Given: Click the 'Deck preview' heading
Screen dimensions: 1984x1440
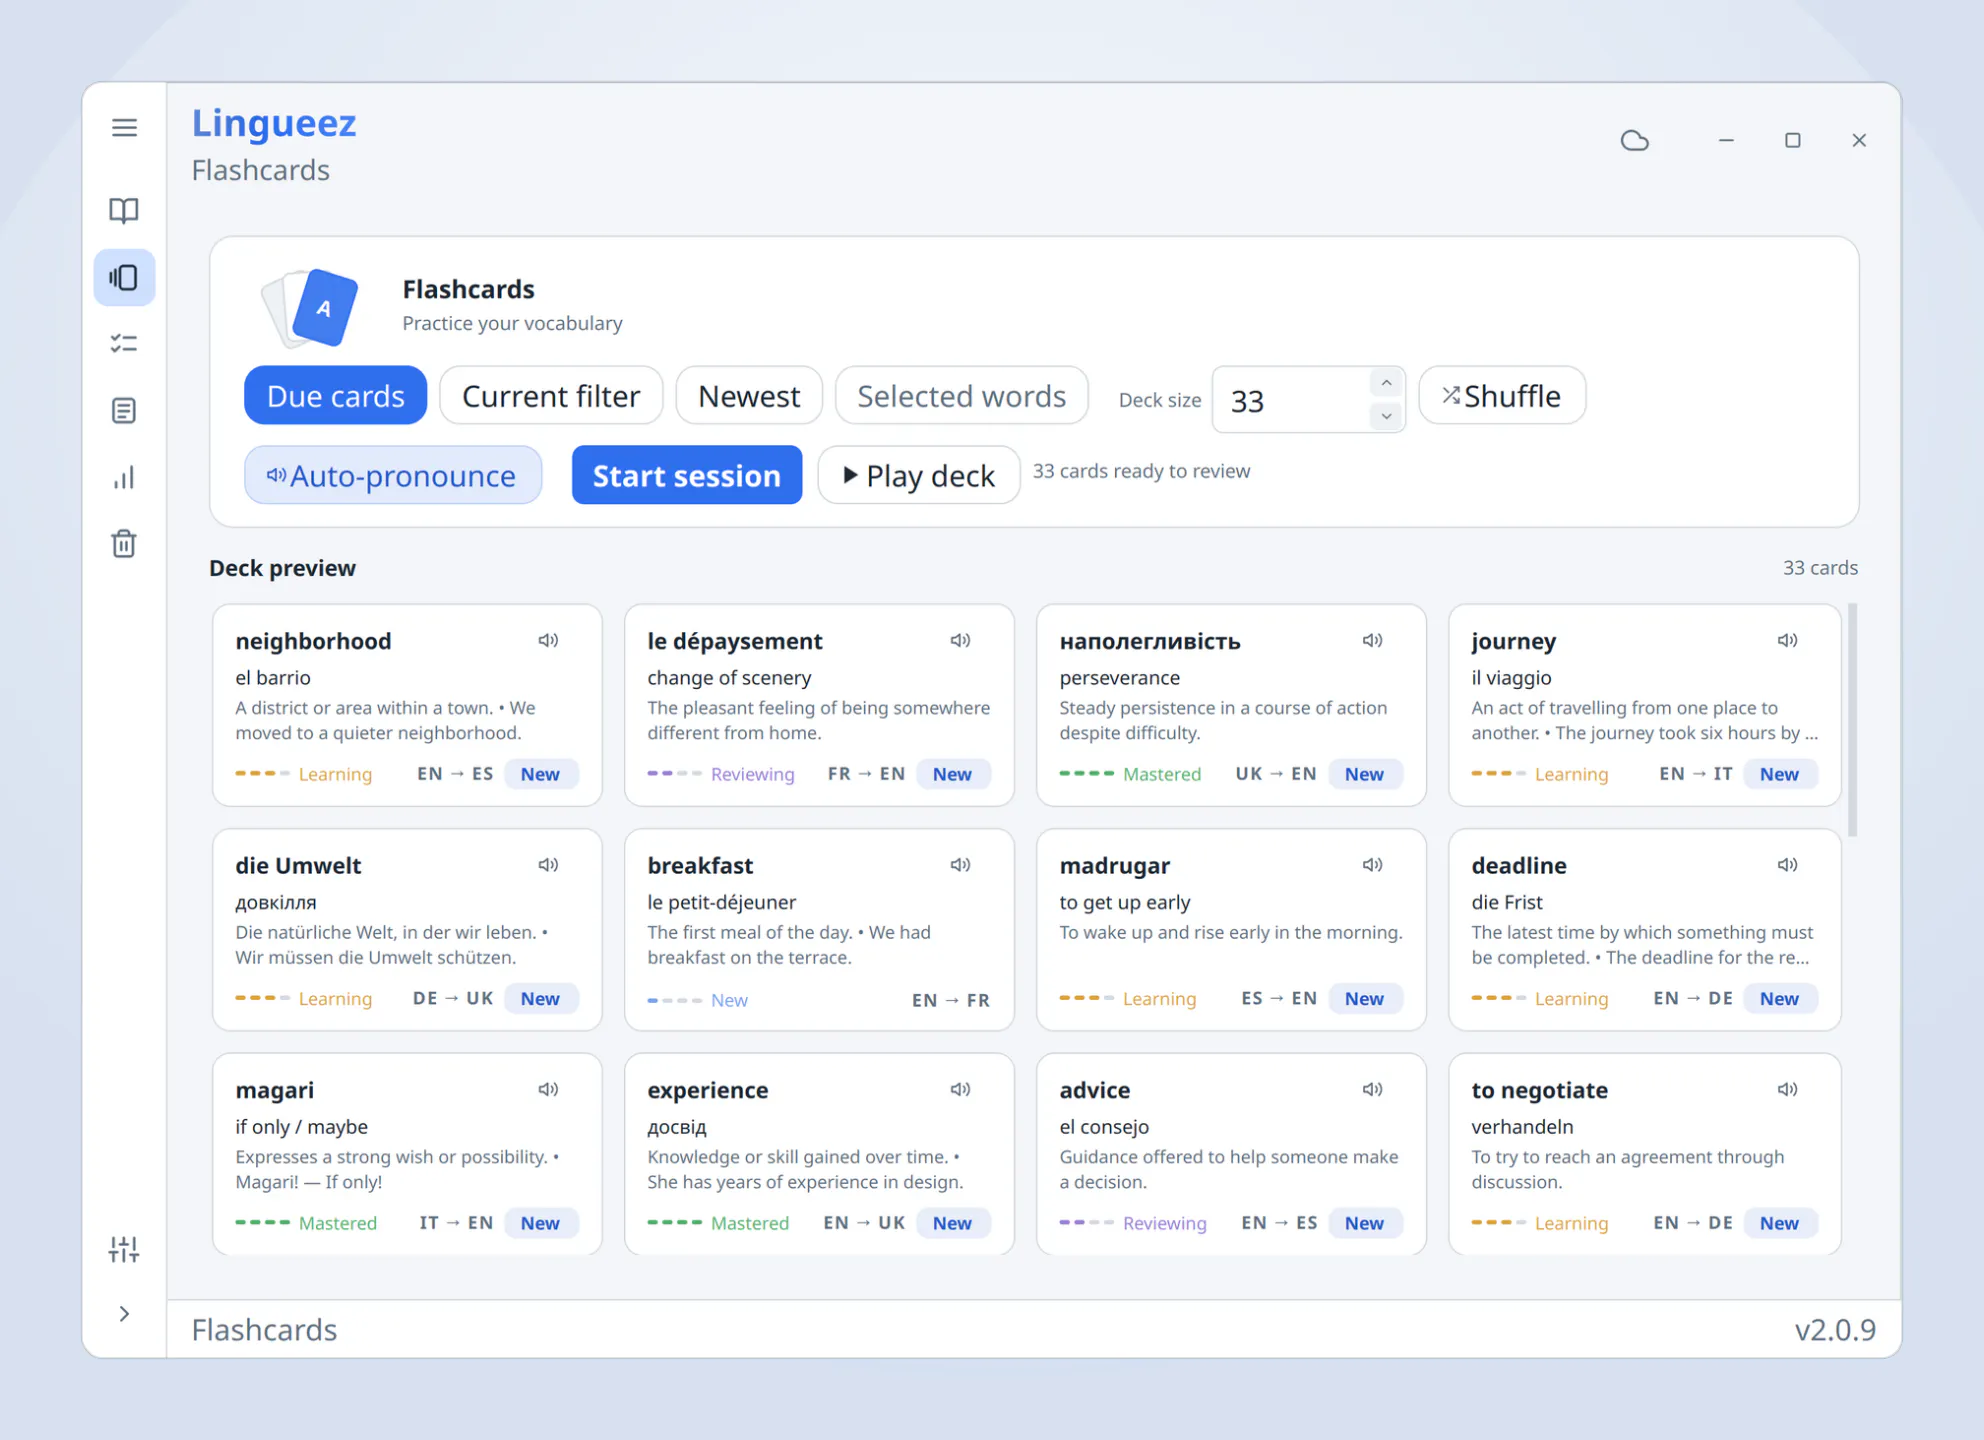Looking at the screenshot, I should click(282, 568).
